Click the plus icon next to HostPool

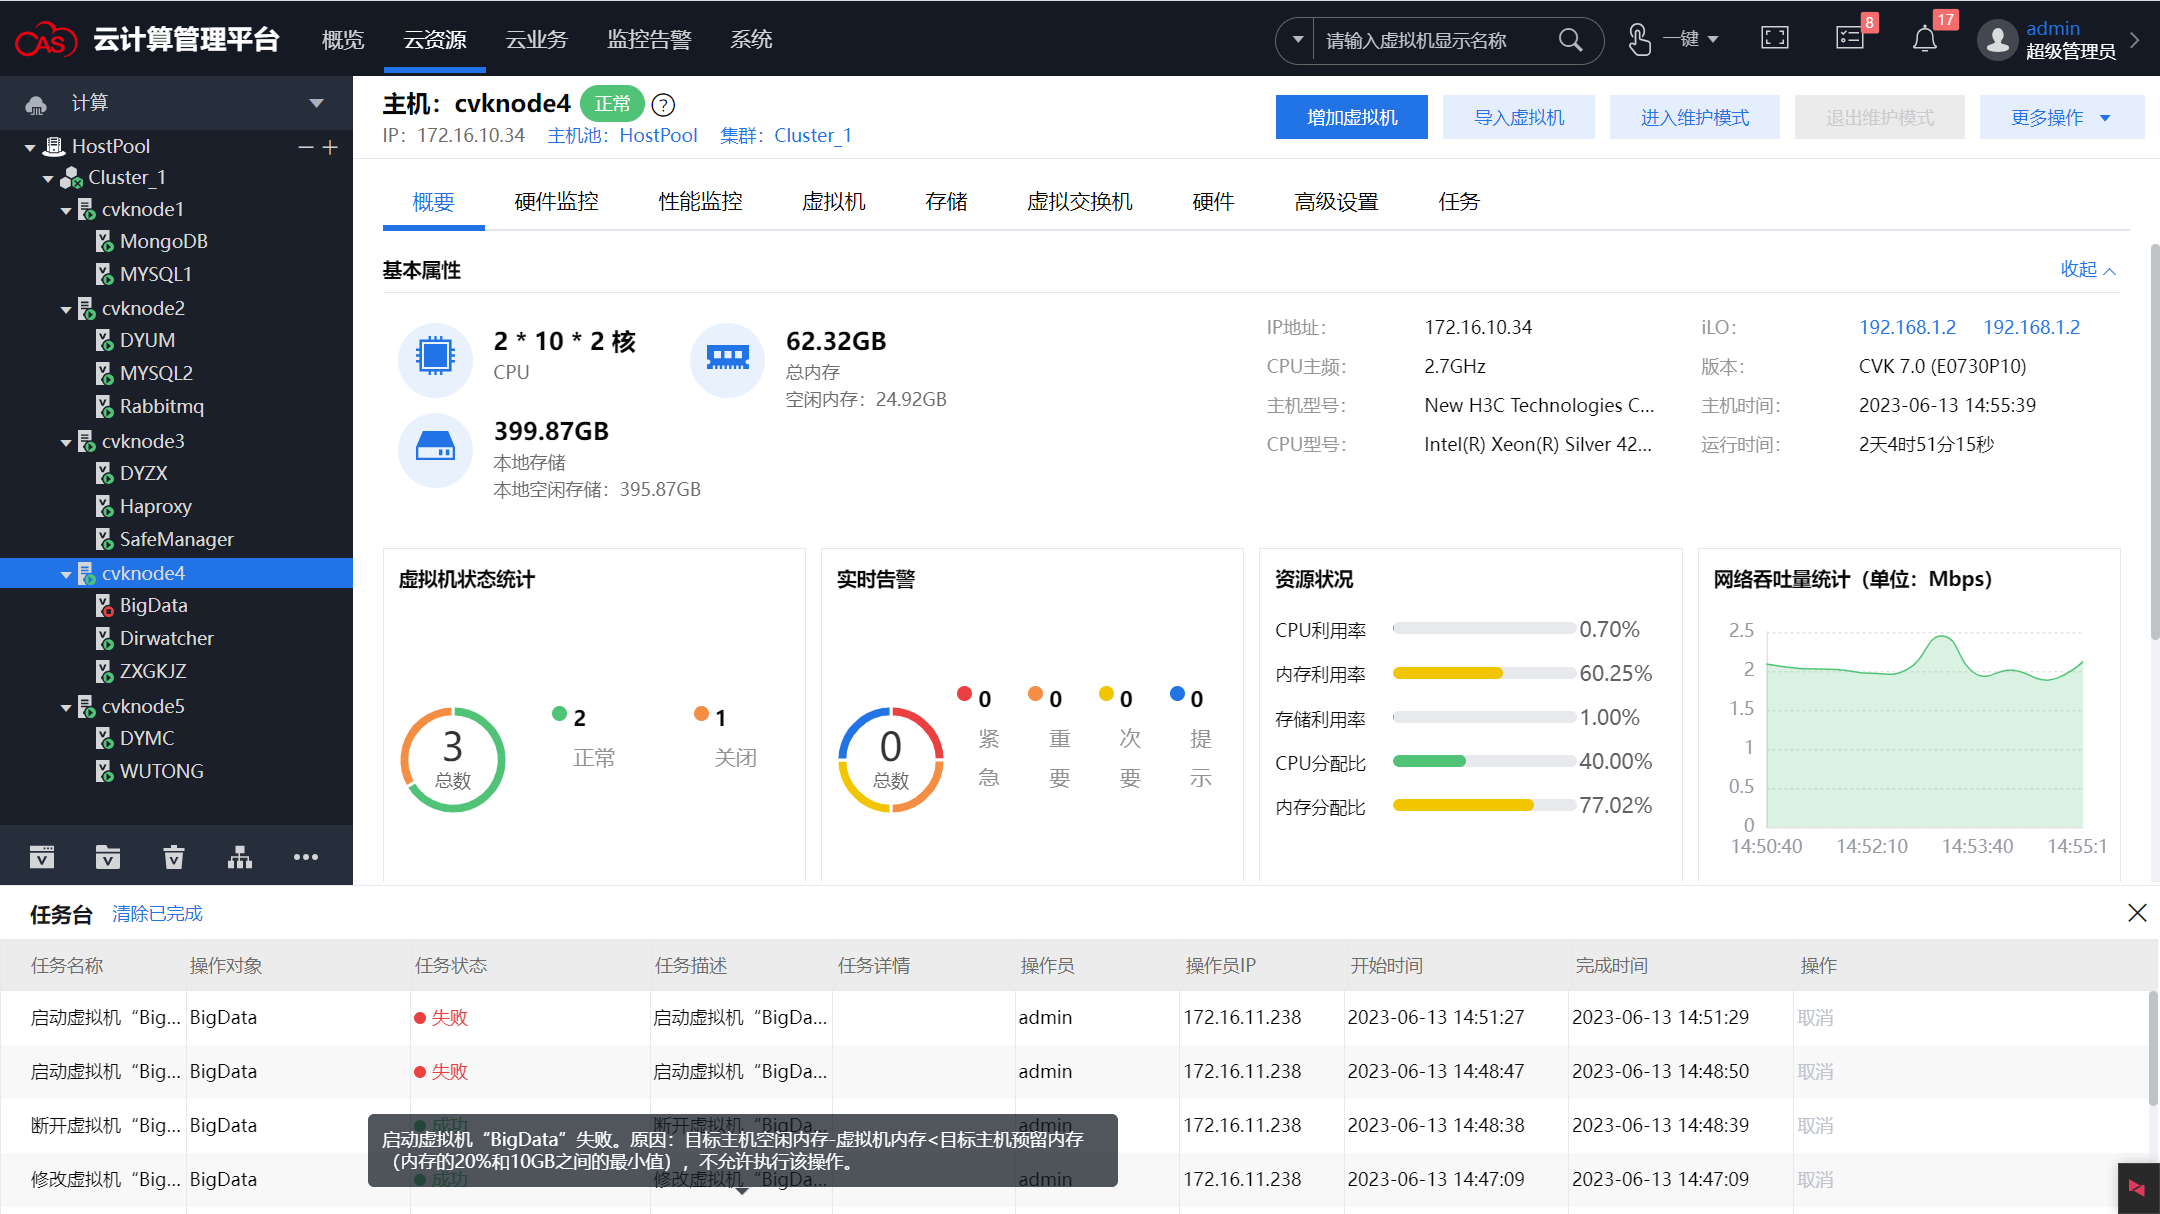(331, 147)
